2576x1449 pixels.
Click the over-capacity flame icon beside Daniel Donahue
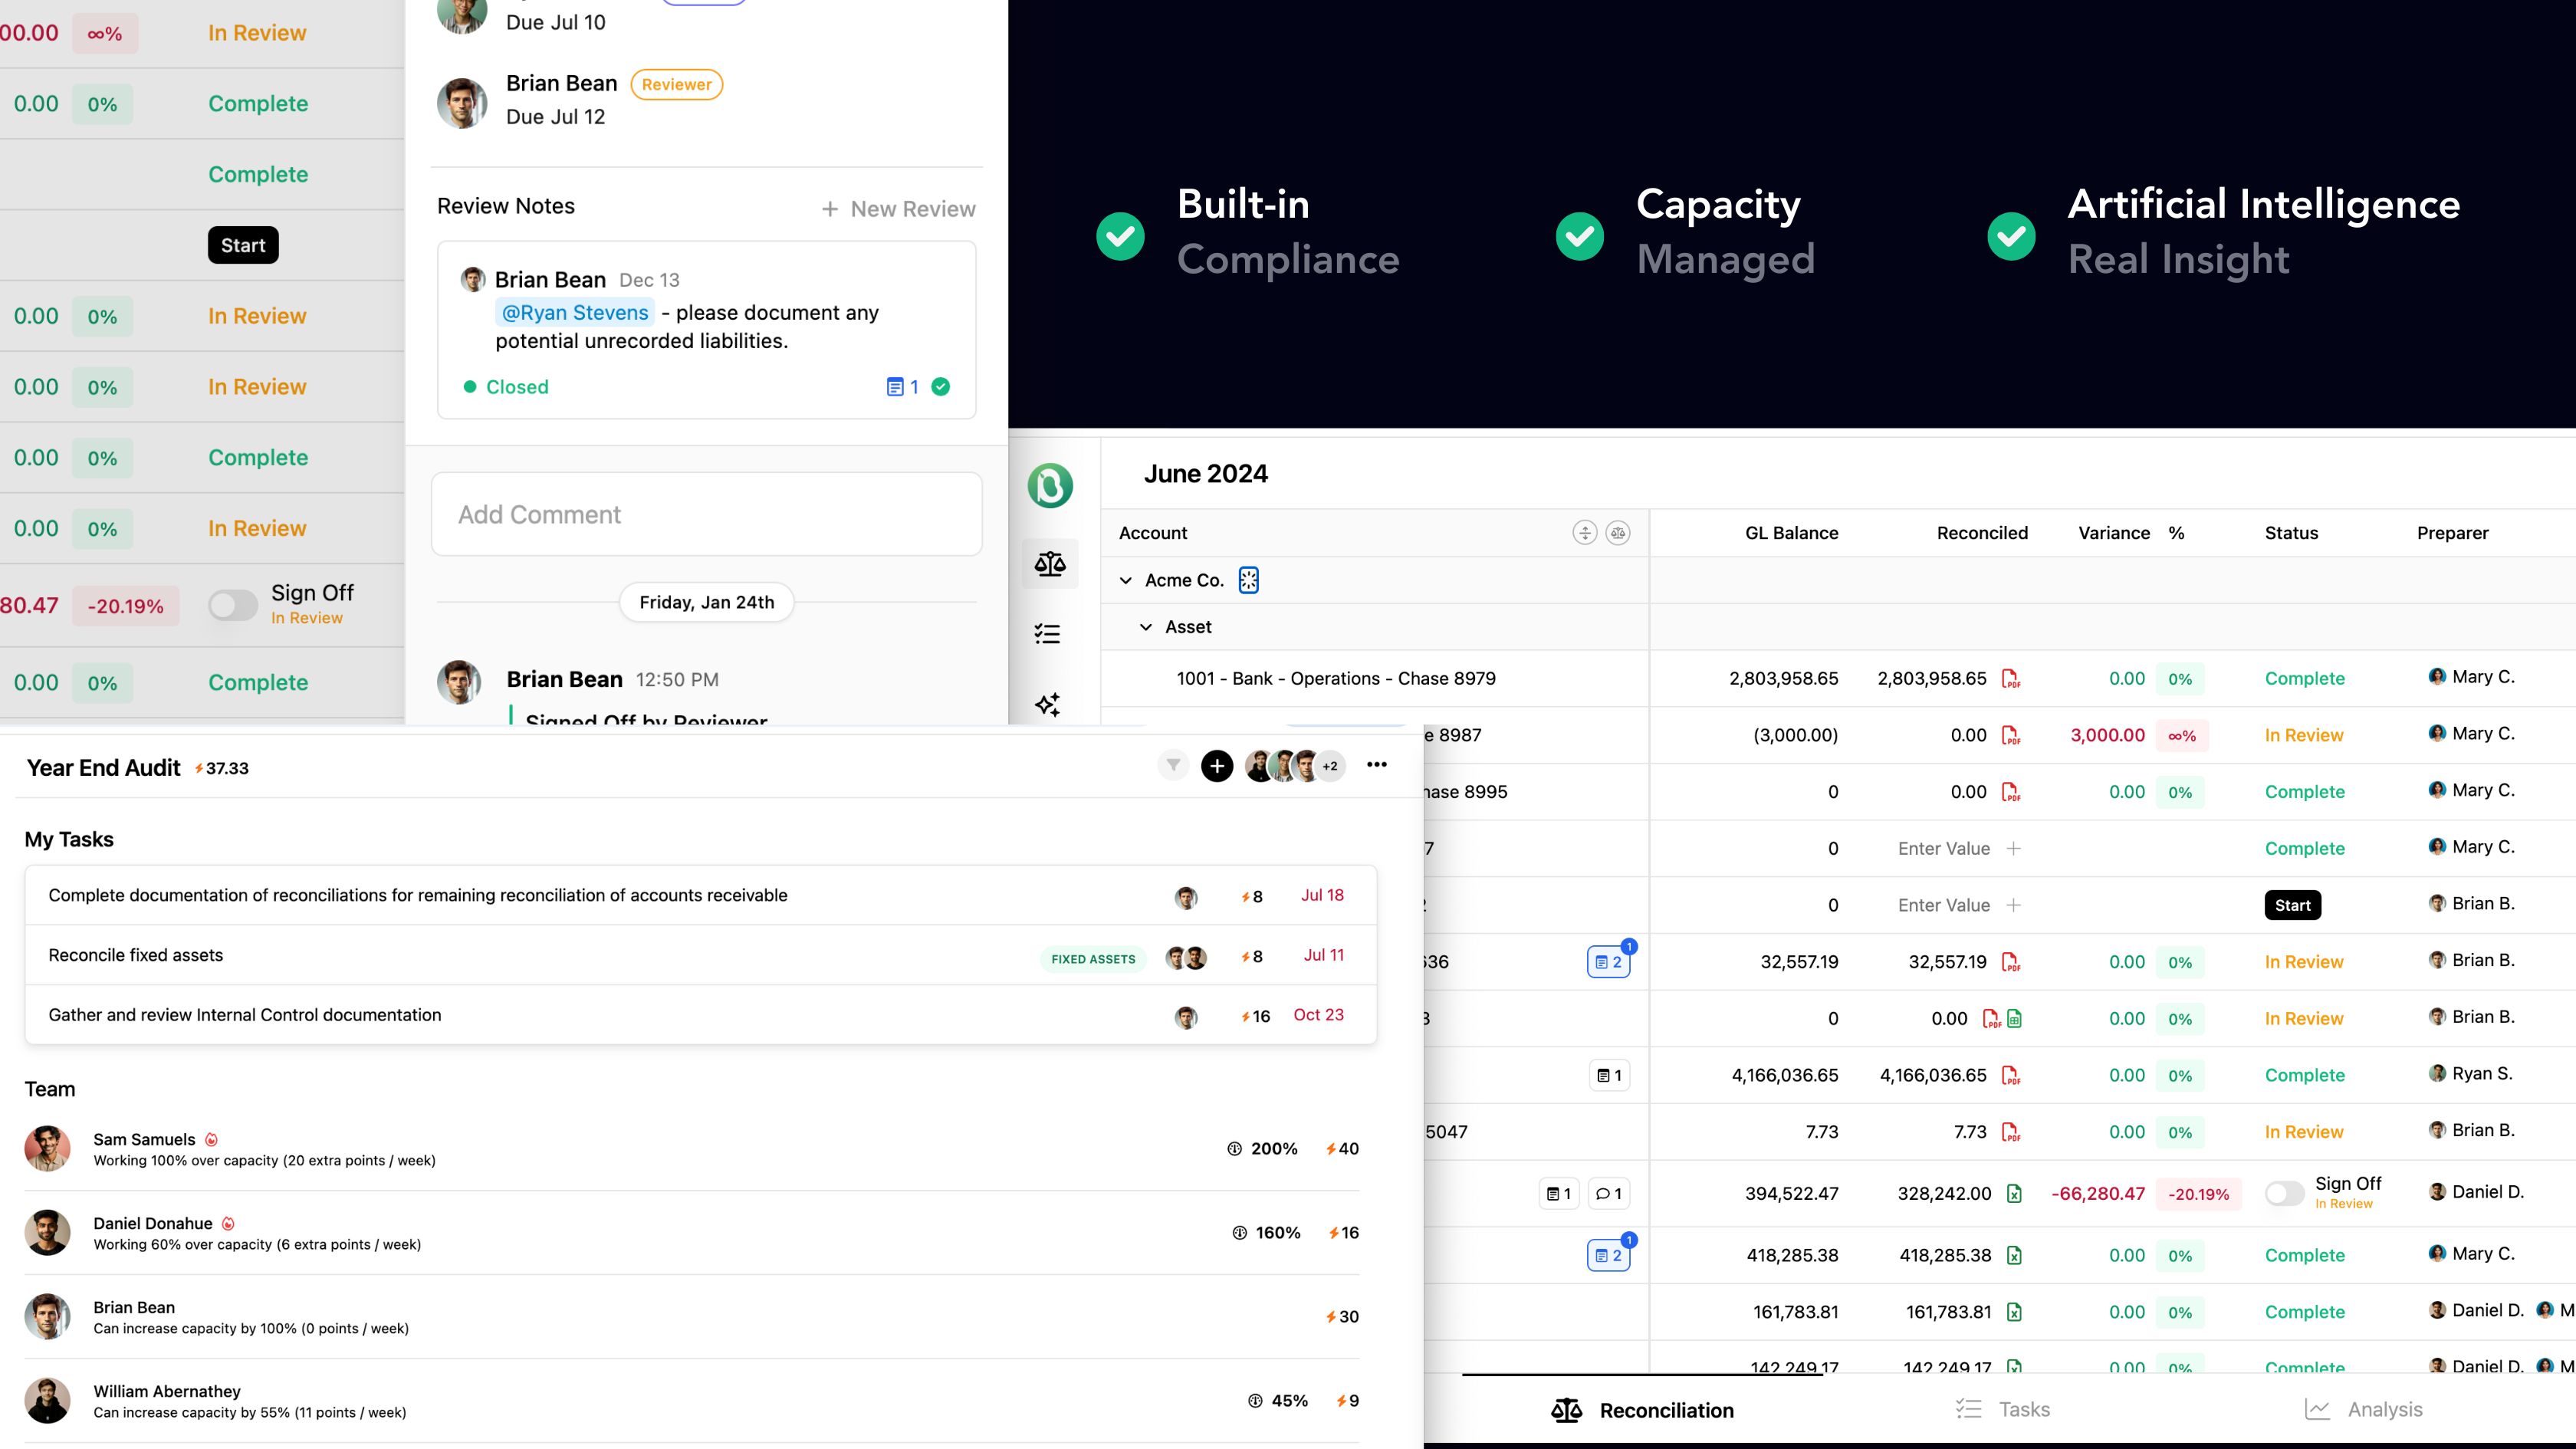(228, 1224)
